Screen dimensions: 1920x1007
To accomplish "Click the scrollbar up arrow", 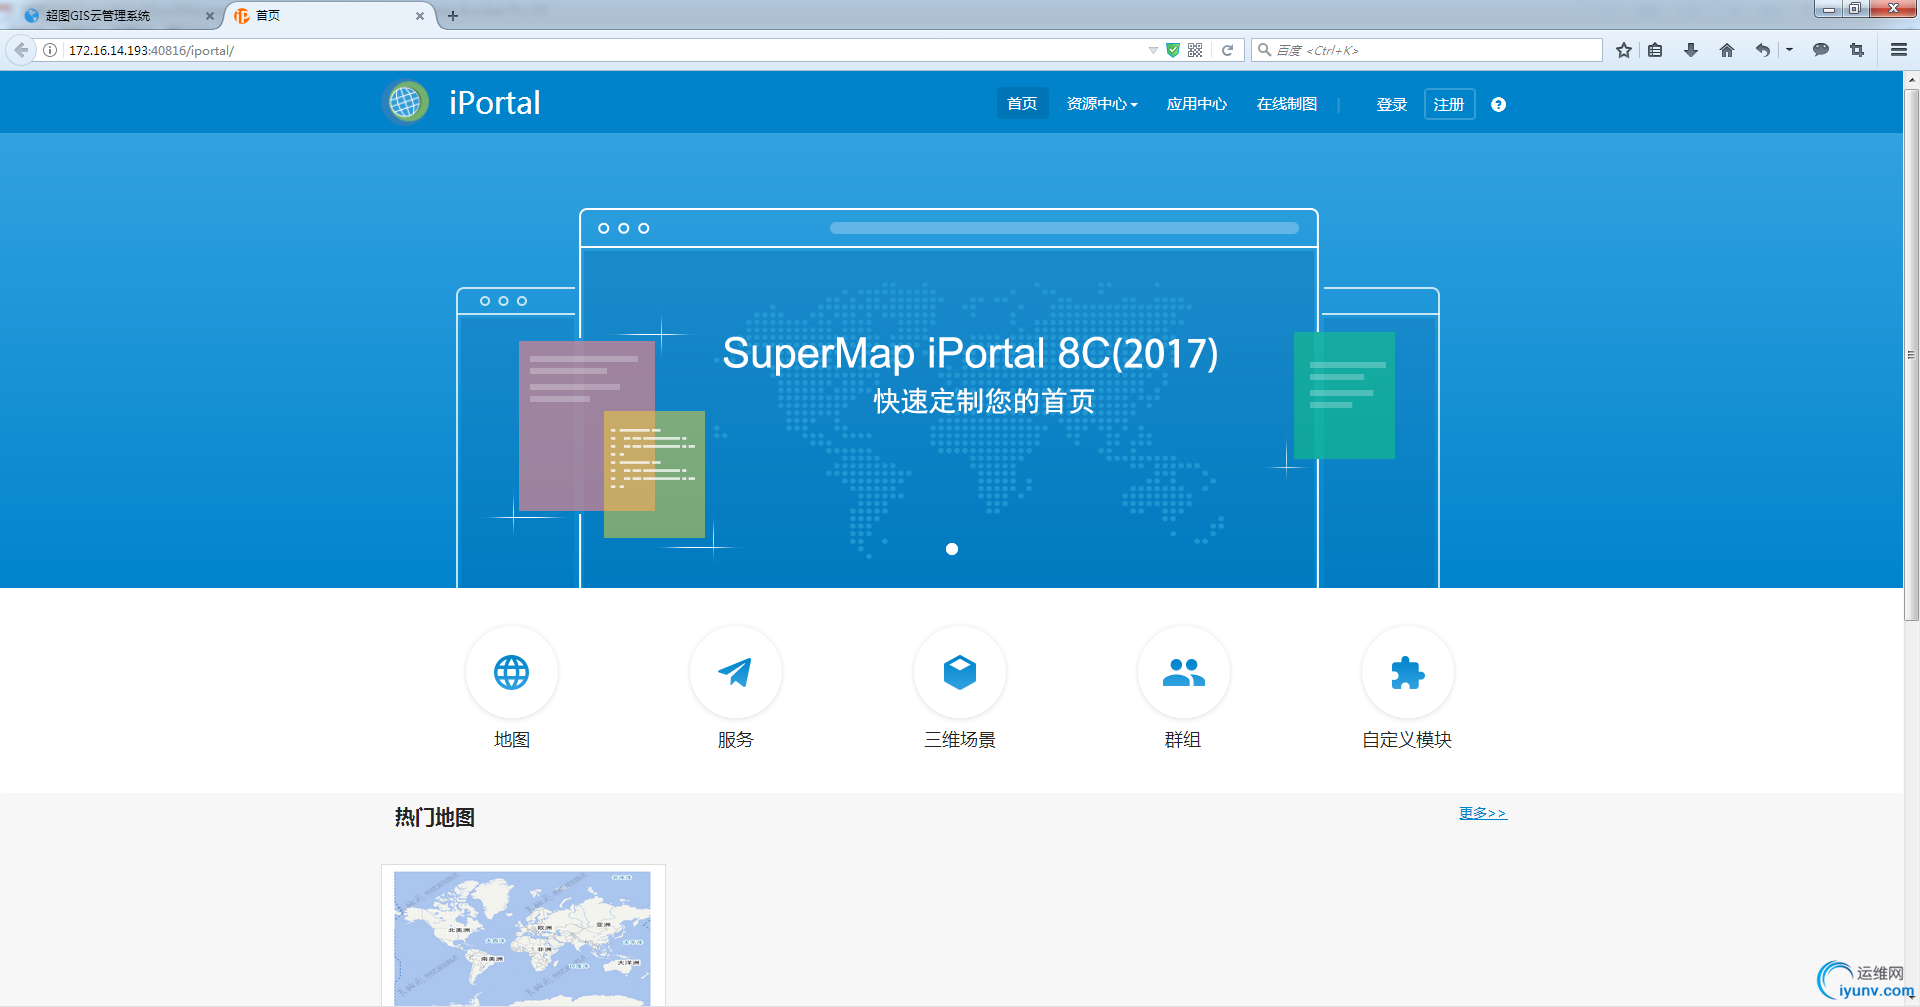I will point(1911,79).
